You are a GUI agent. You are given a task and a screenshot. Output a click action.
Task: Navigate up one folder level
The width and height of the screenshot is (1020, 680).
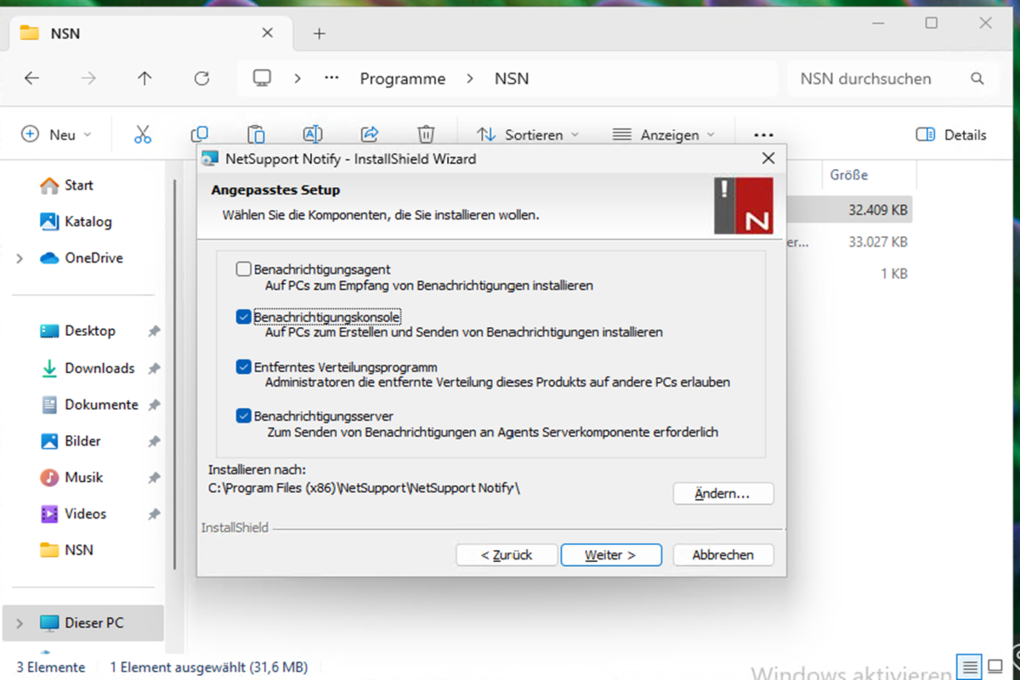(x=145, y=79)
